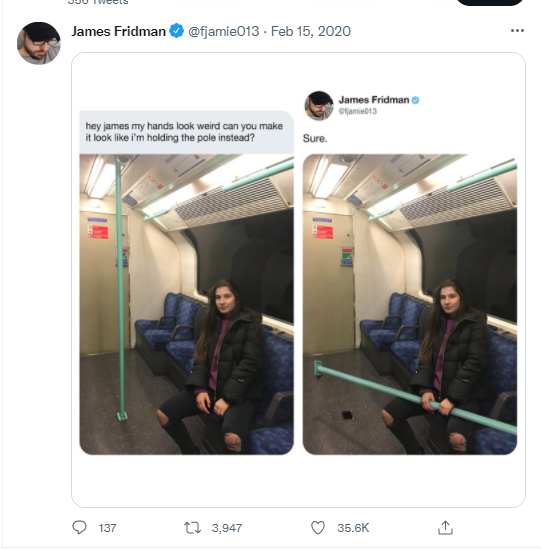Click the retweet arrows icon
Screen dimensions: 541x549
click(x=192, y=528)
